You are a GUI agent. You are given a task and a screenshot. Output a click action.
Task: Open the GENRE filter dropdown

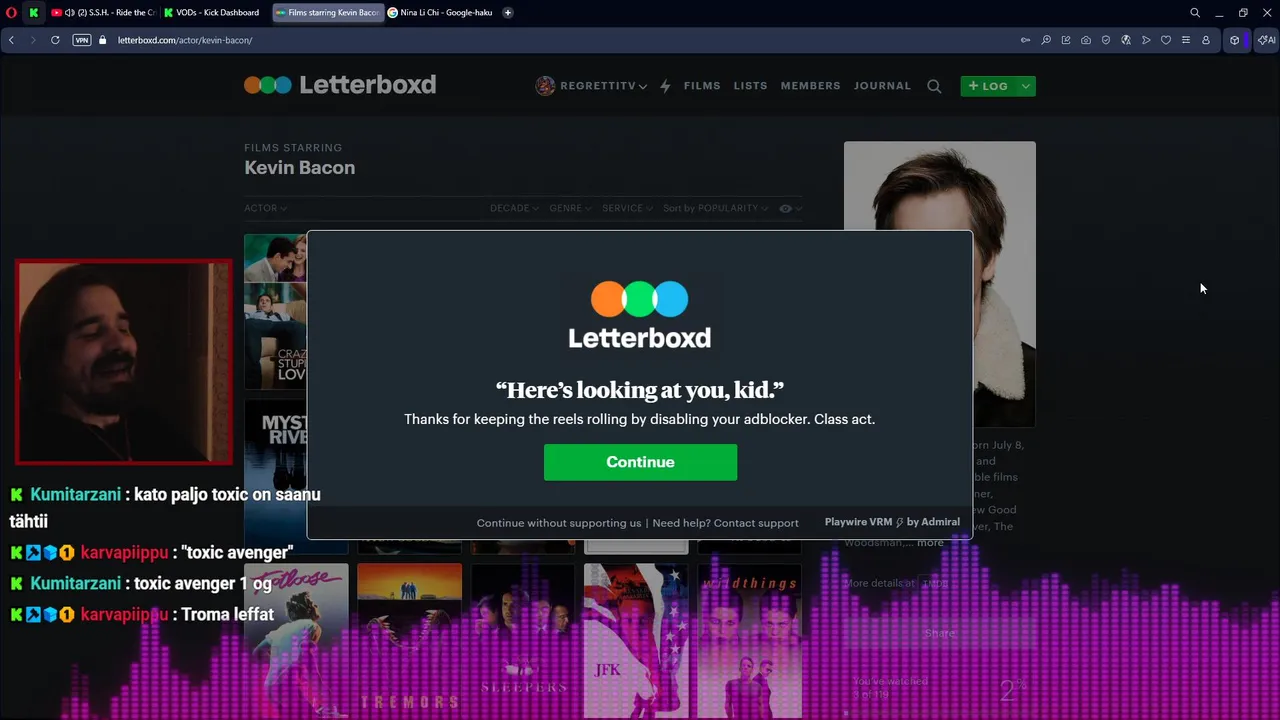[x=570, y=208]
